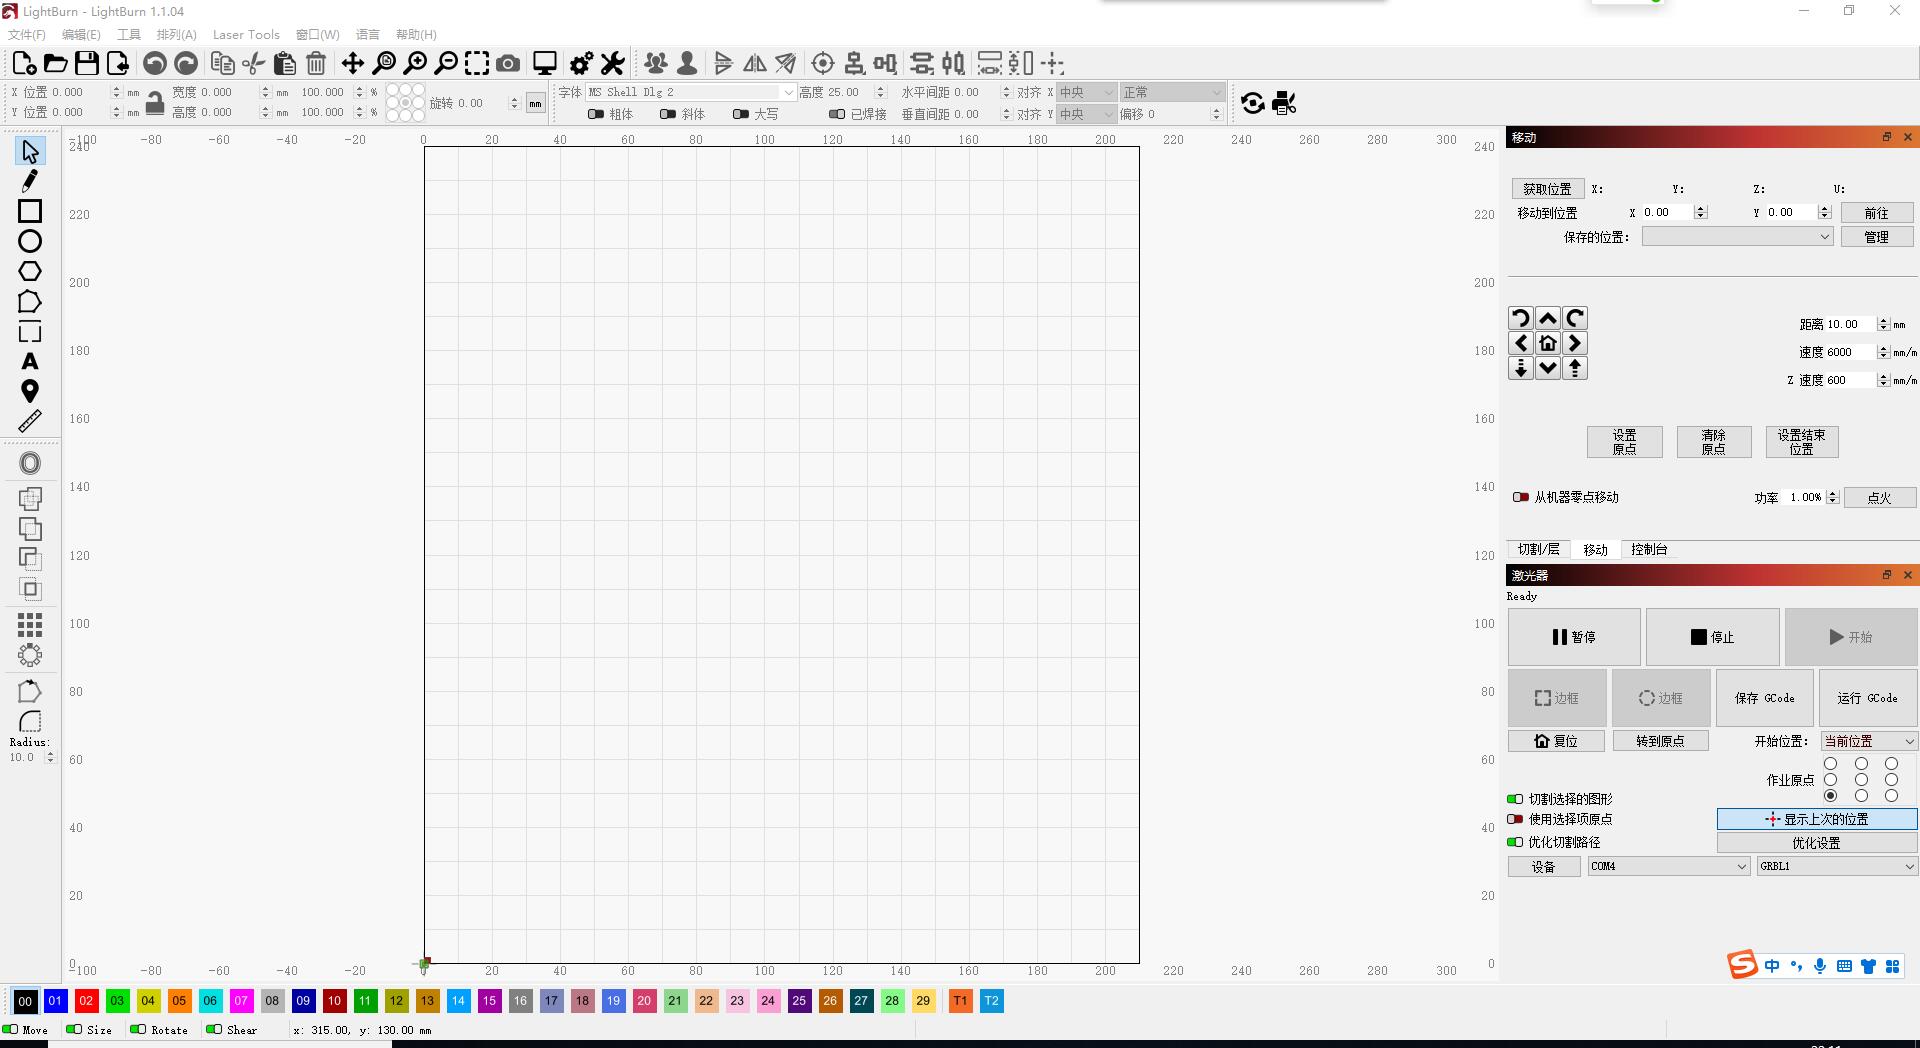Enable 使用选择项原点 toggle
Image resolution: width=1920 pixels, height=1048 pixels.
[x=1515, y=819]
